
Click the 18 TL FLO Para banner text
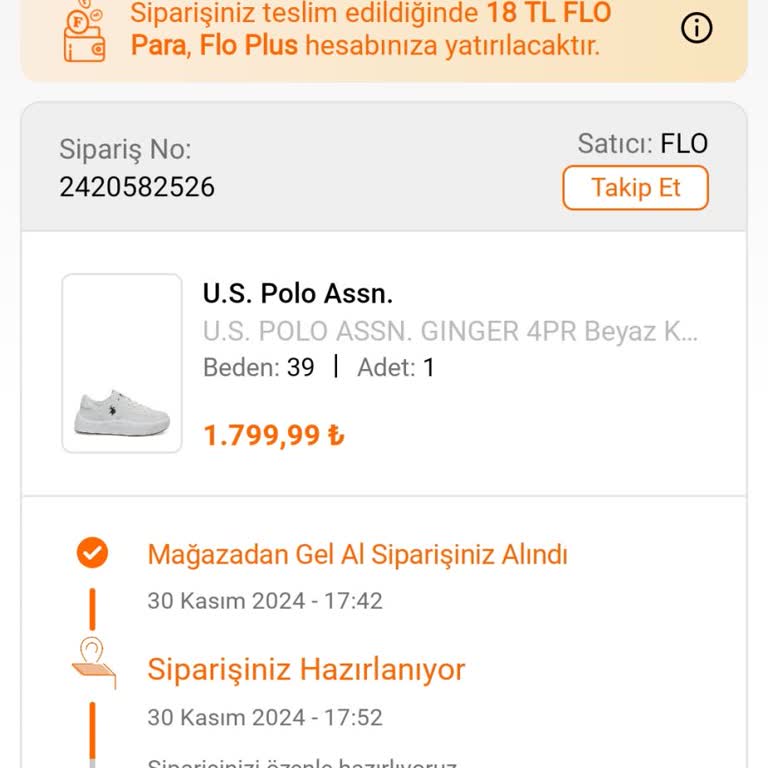pyautogui.click(x=371, y=28)
